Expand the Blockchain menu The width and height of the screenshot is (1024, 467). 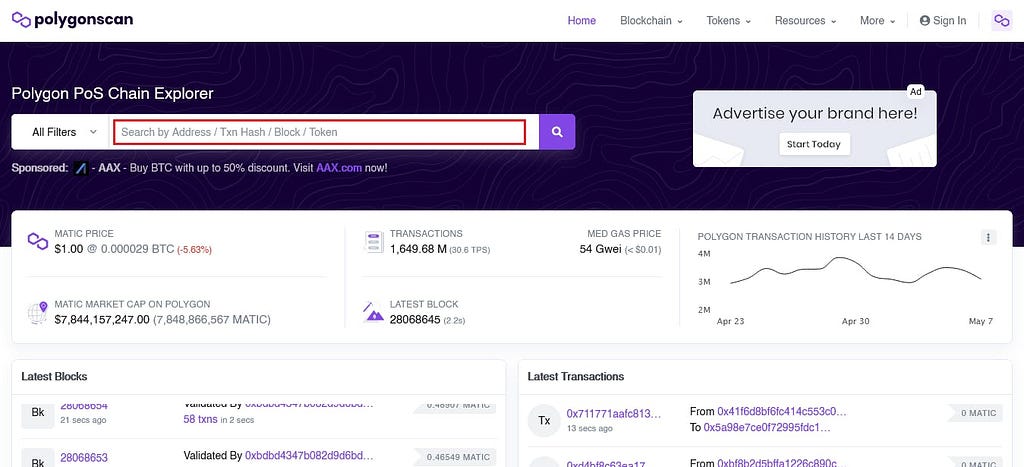coord(651,21)
